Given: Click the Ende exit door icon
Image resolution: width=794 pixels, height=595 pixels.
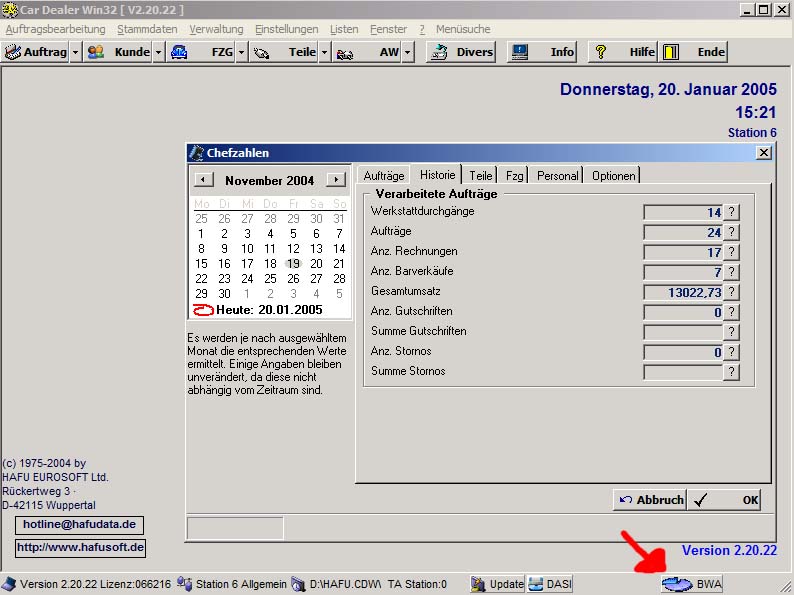Looking at the screenshot, I should [671, 52].
